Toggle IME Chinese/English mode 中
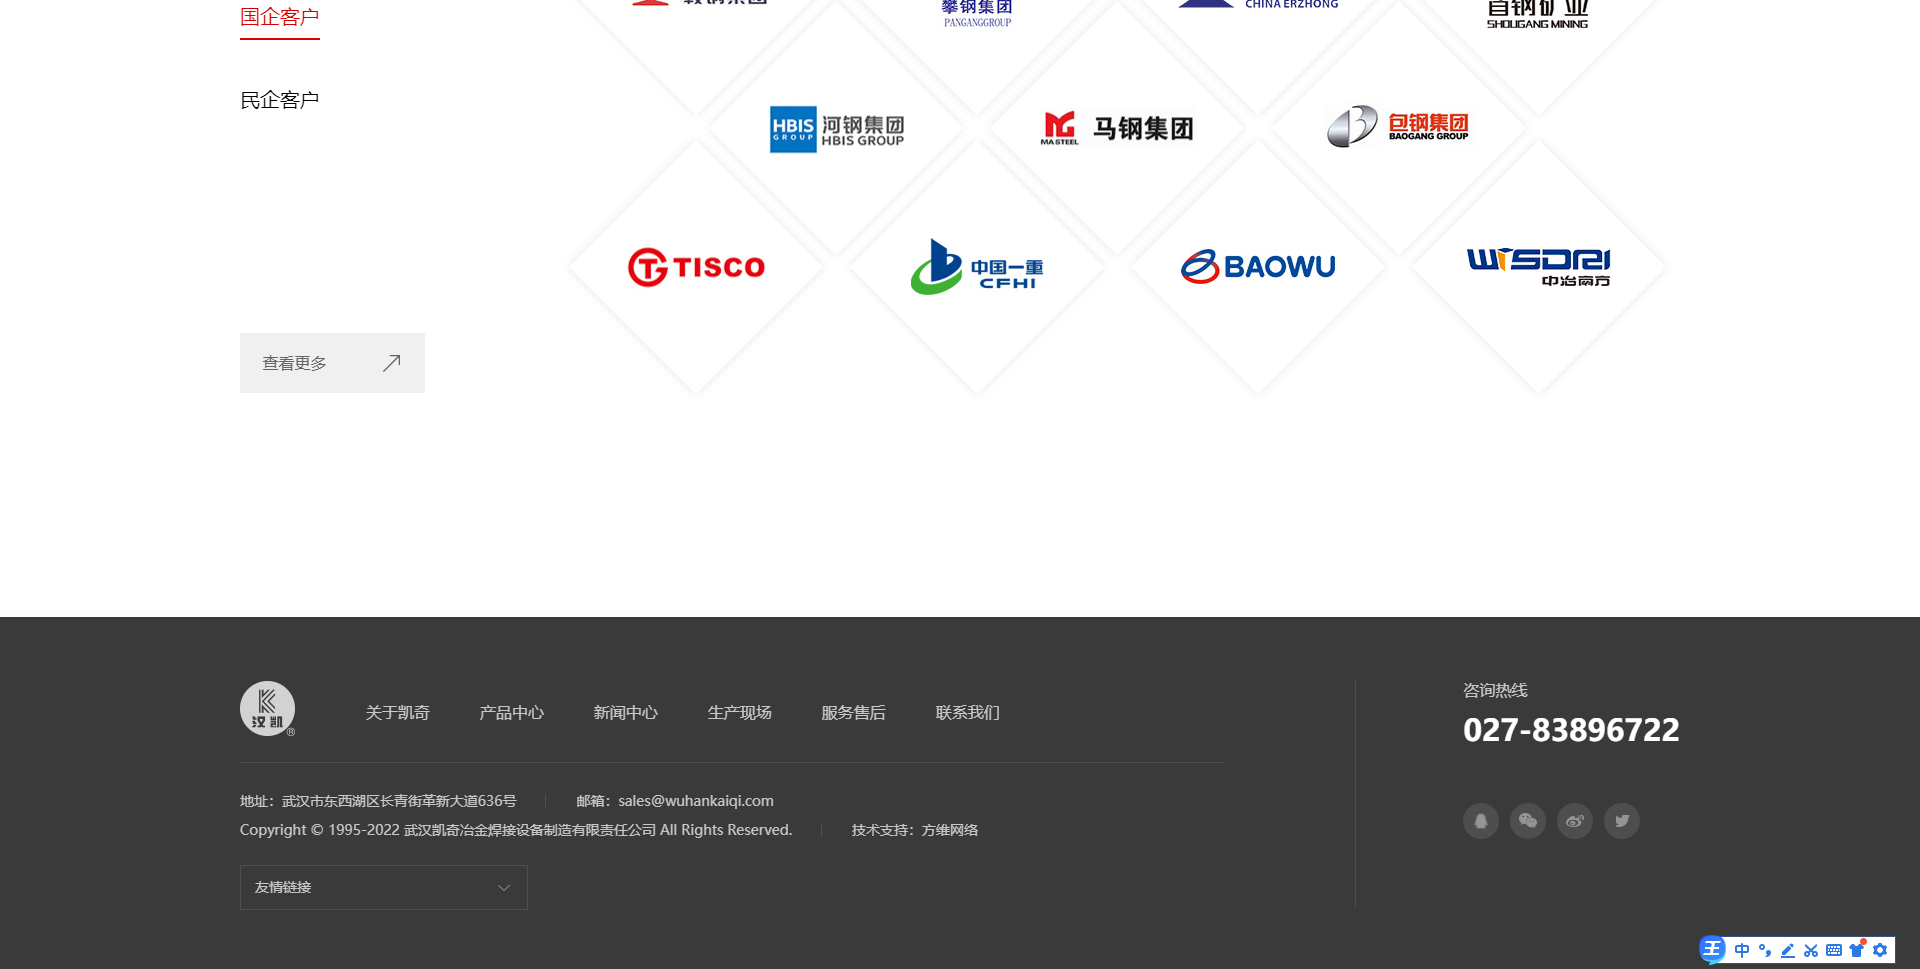 (1742, 950)
